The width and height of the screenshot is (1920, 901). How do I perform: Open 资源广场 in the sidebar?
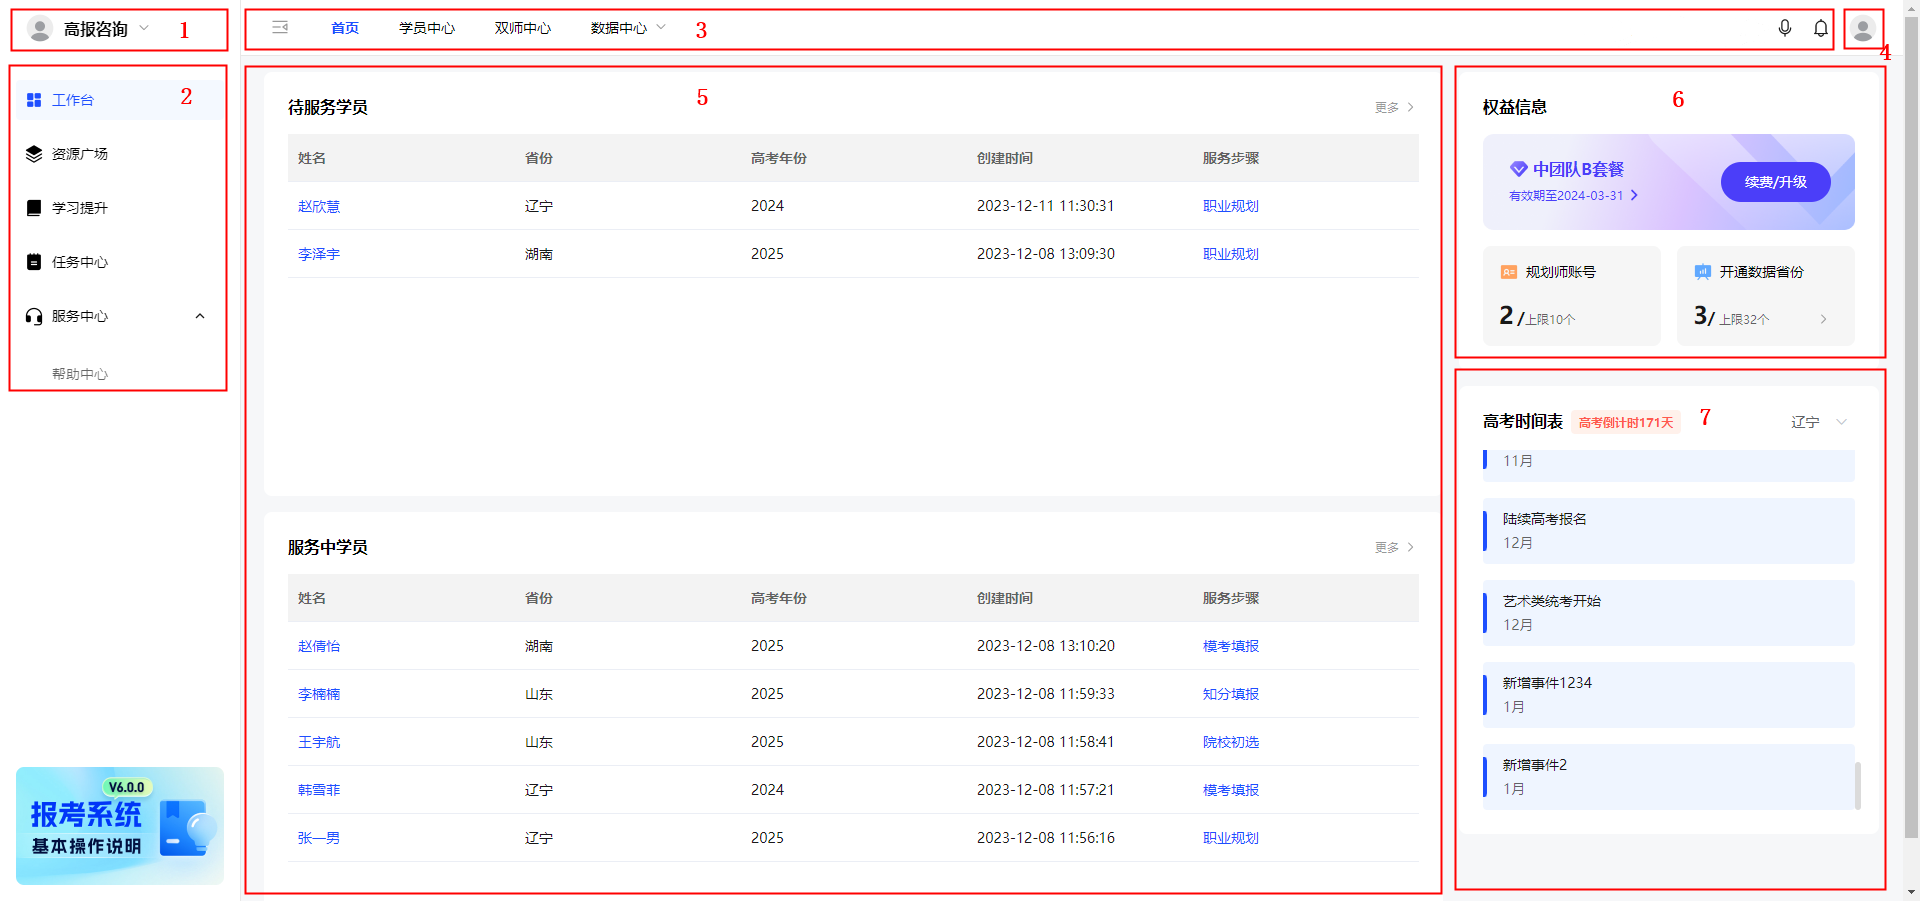80,154
